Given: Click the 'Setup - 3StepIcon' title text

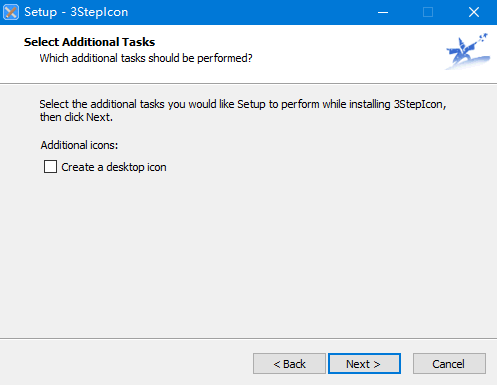Looking at the screenshot, I should (x=76, y=12).
